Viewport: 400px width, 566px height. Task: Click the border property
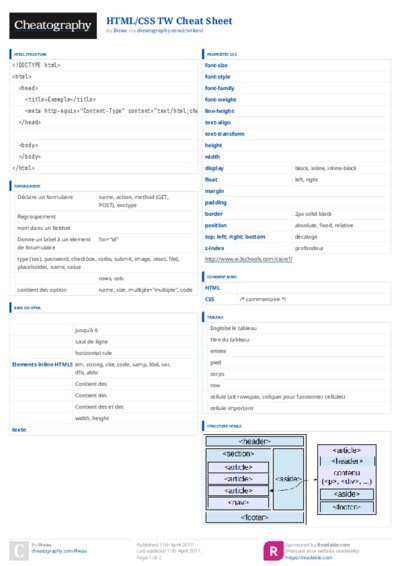coord(214,214)
